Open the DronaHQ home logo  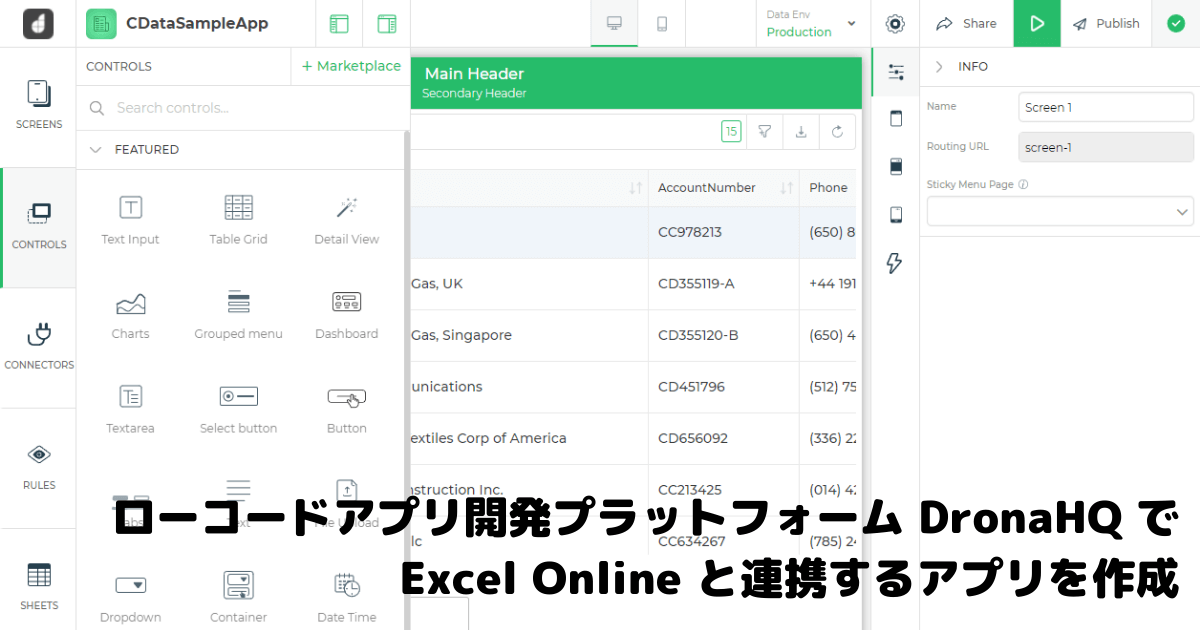pos(38,23)
